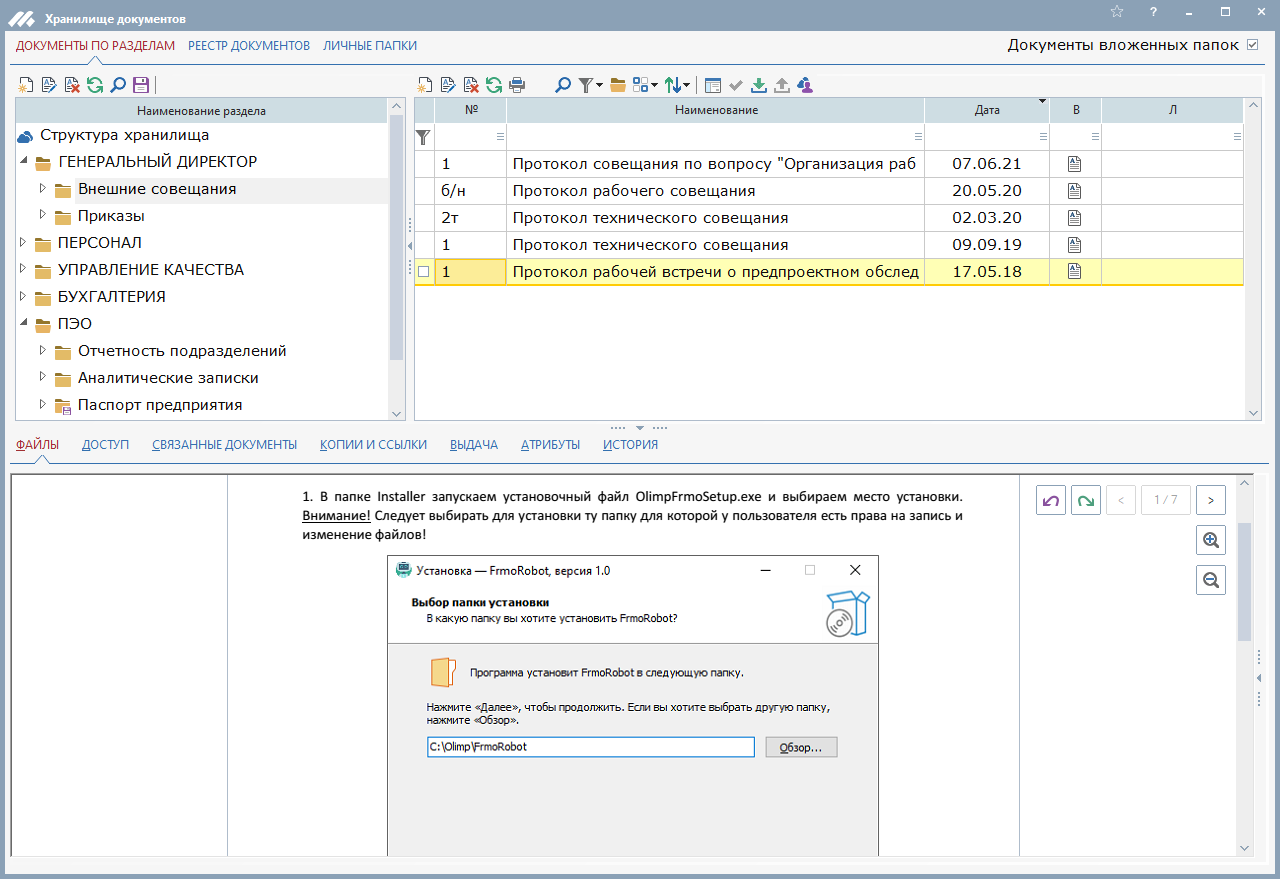1280x879 pixels.
Task: Rotate the preview clockwise
Action: pos(1086,500)
